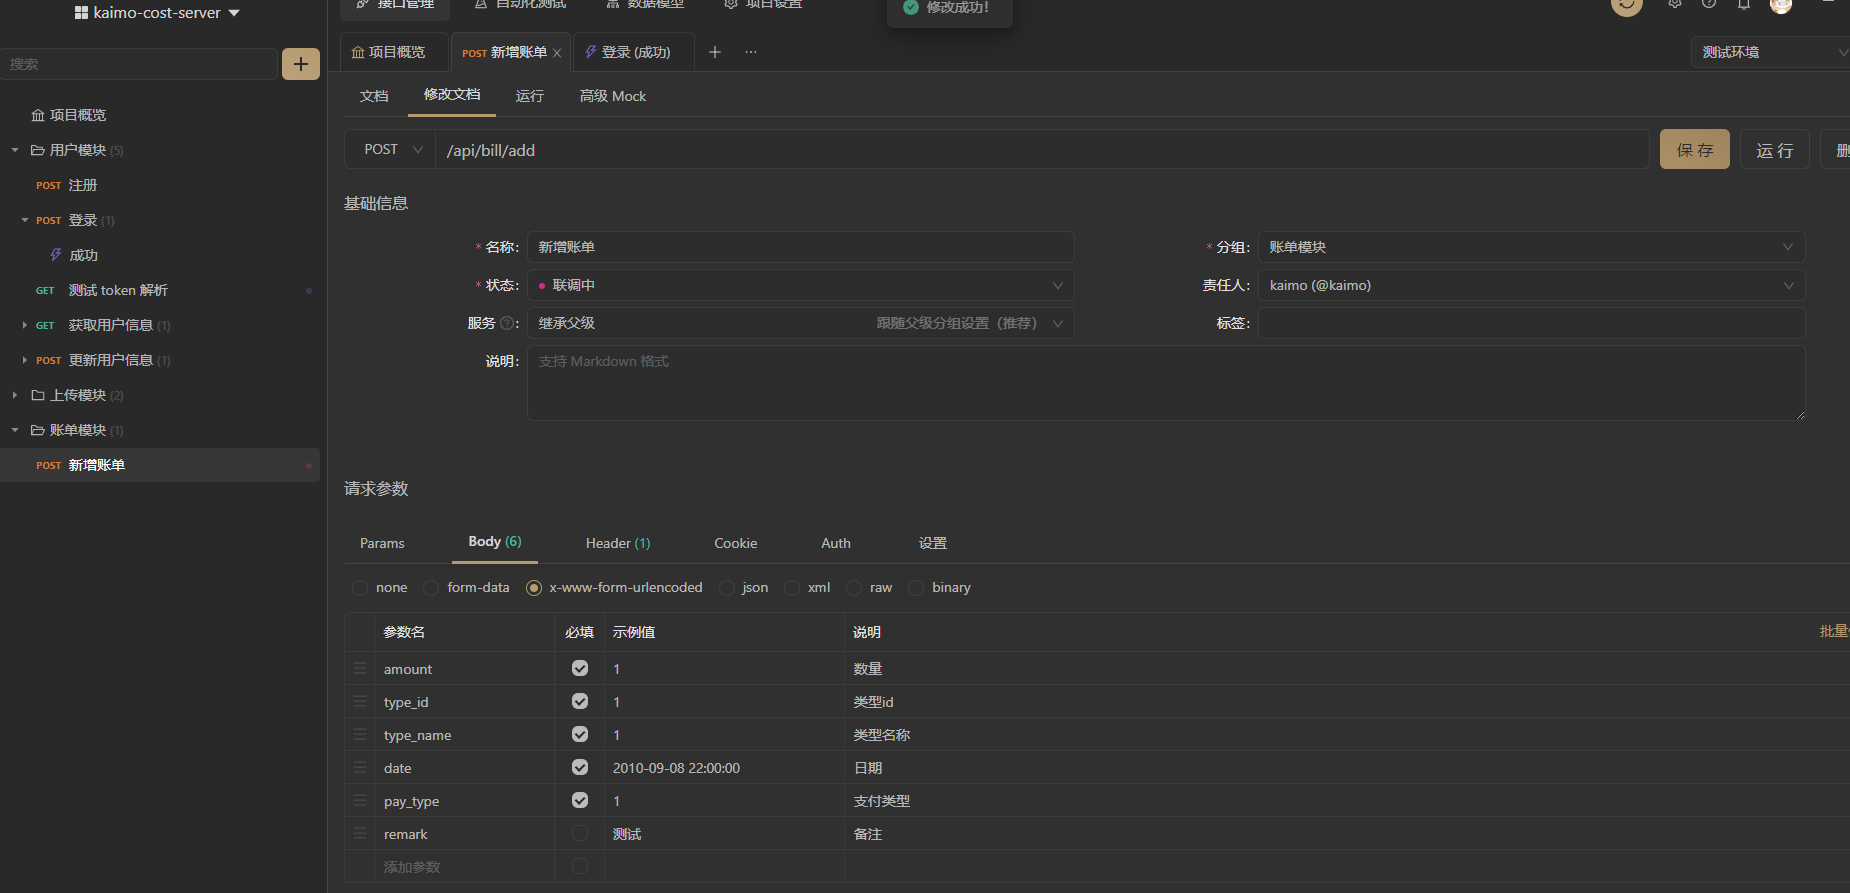Click the drag handle of the pay_type row

(x=360, y=800)
